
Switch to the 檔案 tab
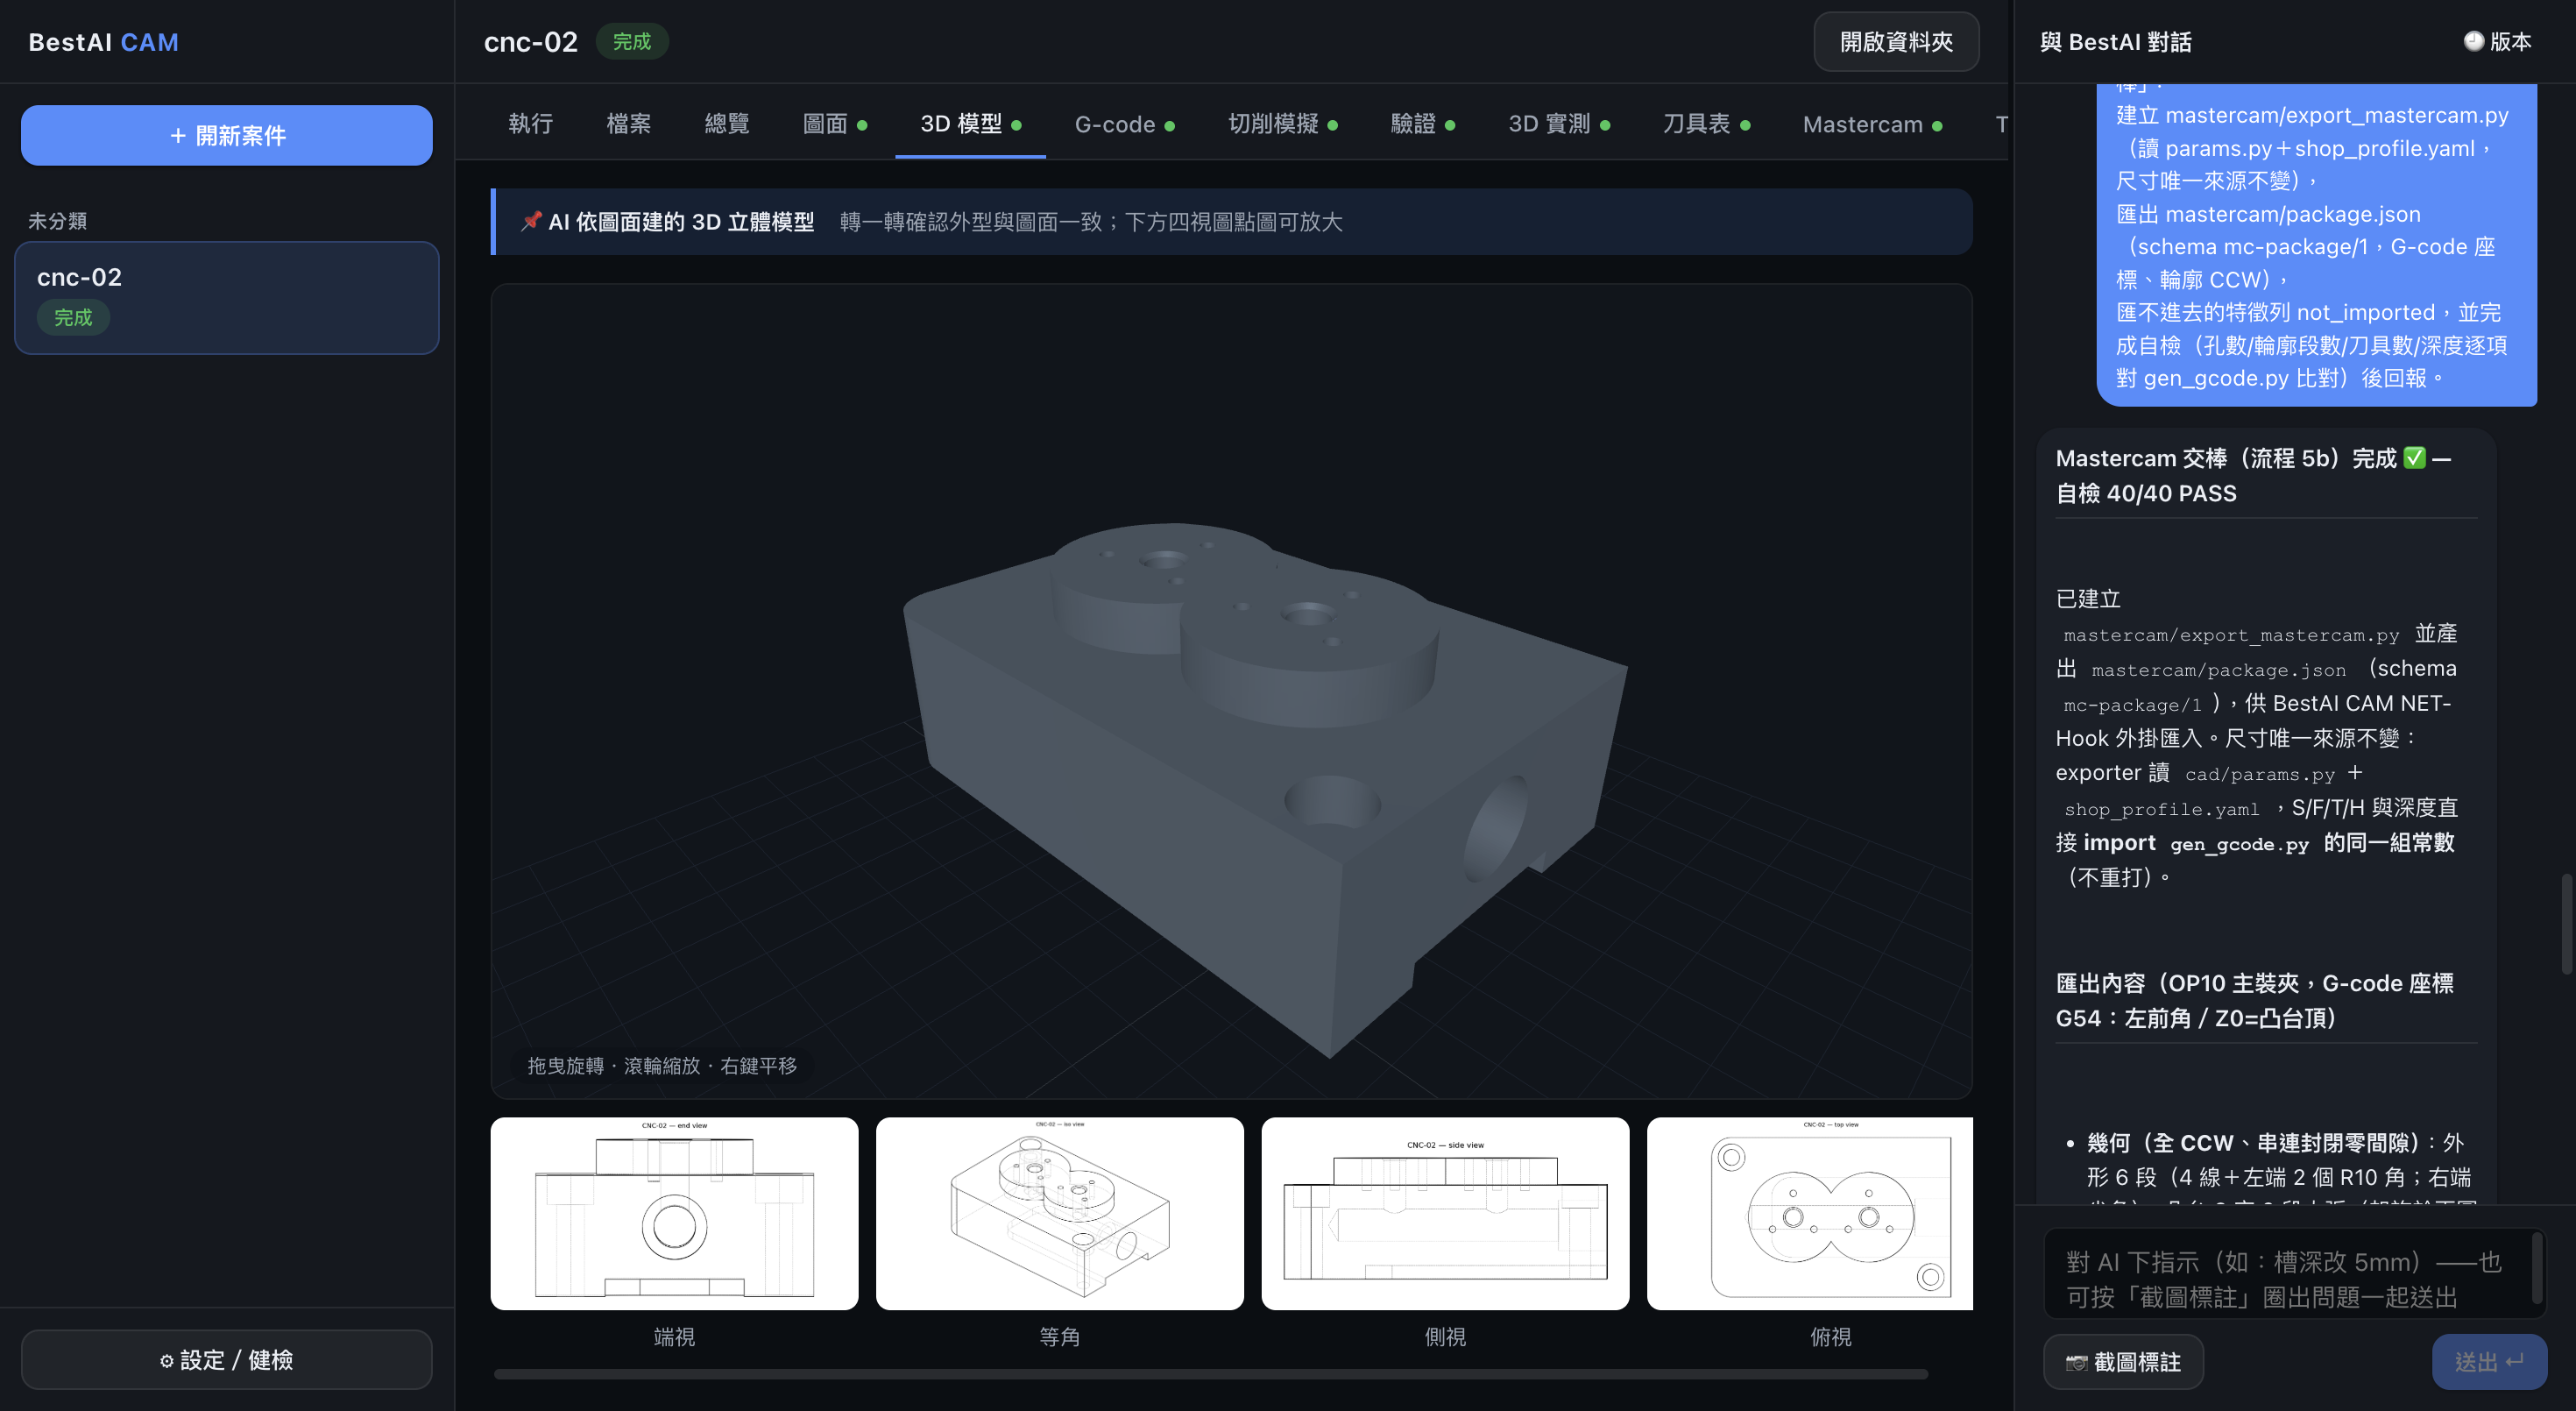tap(628, 124)
